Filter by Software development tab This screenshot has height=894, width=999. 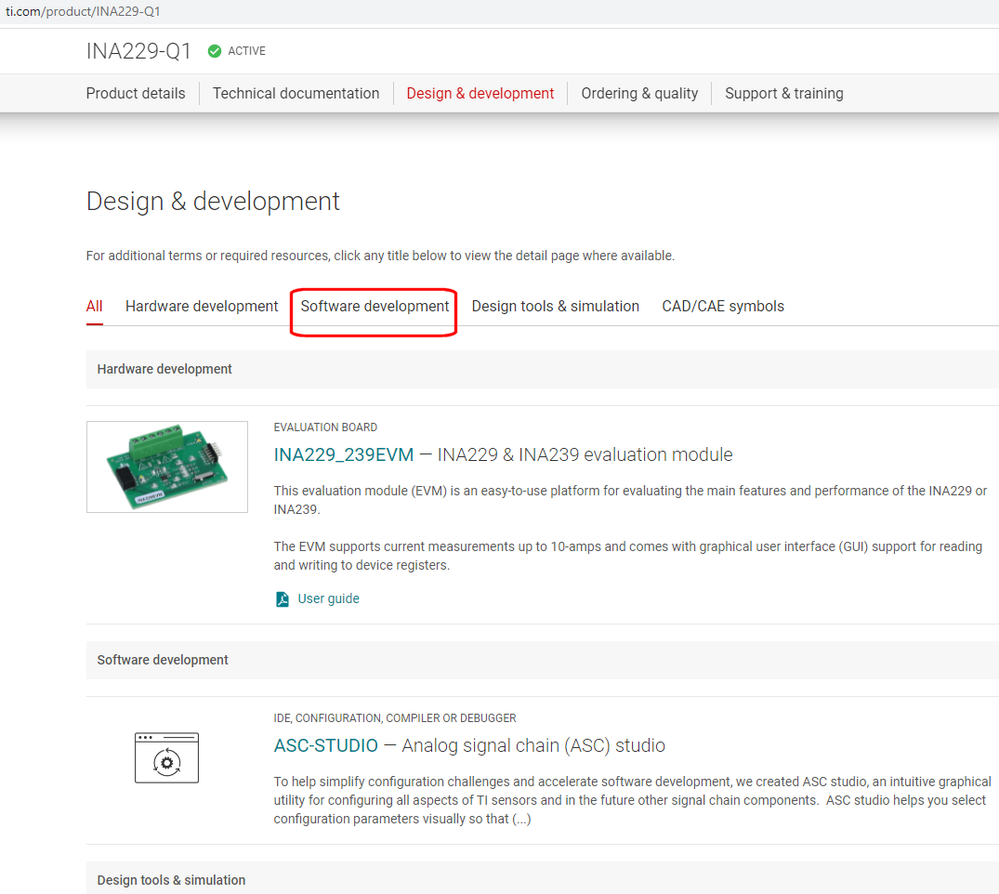pyautogui.click(x=375, y=306)
